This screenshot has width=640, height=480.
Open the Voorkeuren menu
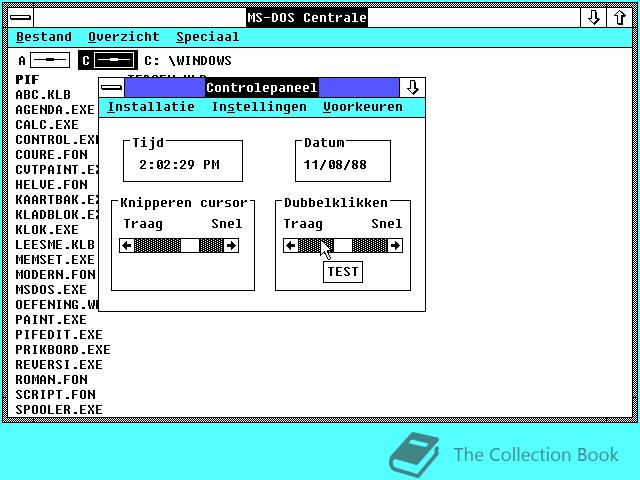click(363, 107)
